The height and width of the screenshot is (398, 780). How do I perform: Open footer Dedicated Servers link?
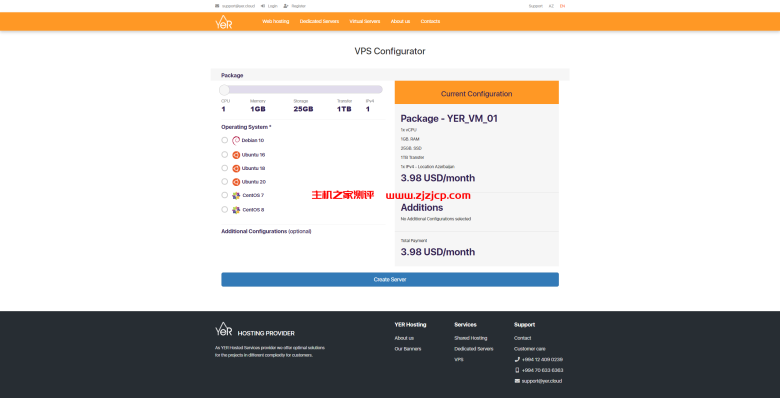tap(474, 349)
